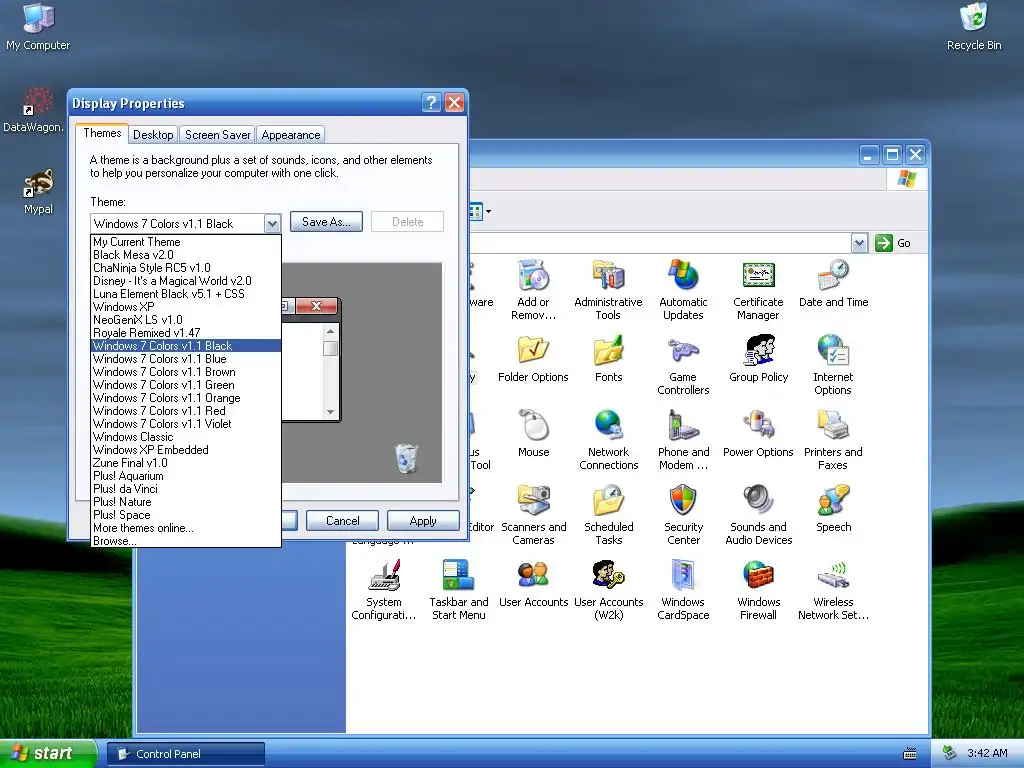
Task: Click Control Panel taskbar button
Action: [185, 754]
